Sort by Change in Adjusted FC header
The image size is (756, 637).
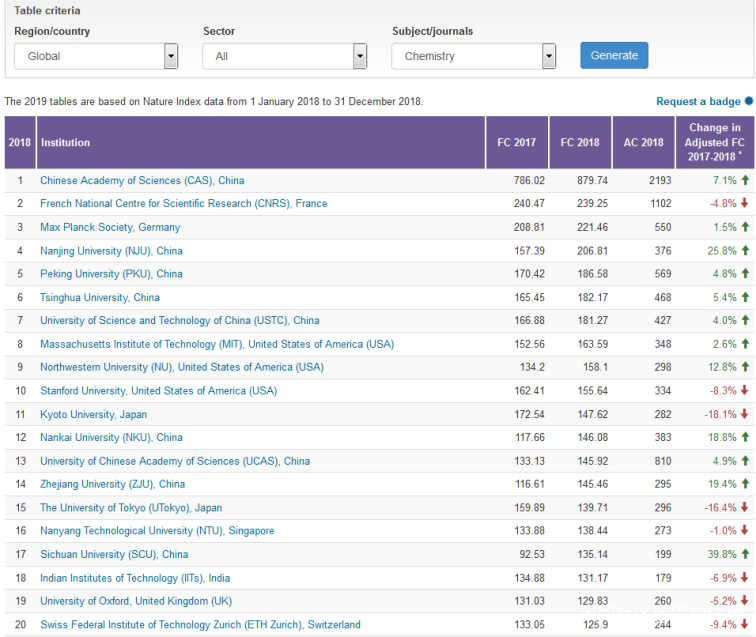715,142
